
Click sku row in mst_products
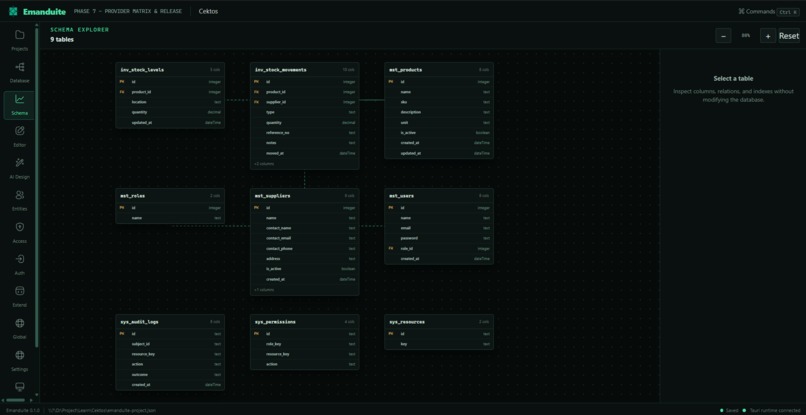pyautogui.click(x=439, y=102)
